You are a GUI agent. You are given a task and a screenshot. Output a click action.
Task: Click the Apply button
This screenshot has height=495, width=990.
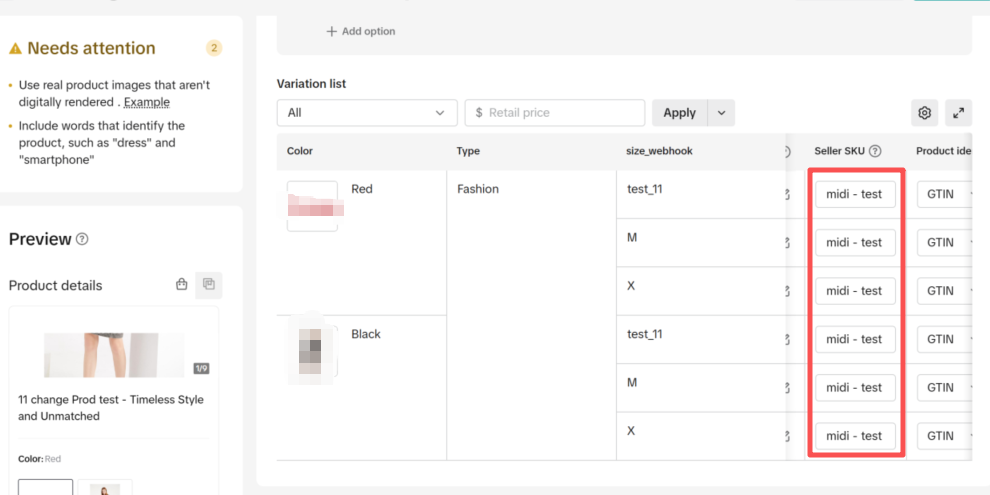tap(679, 113)
